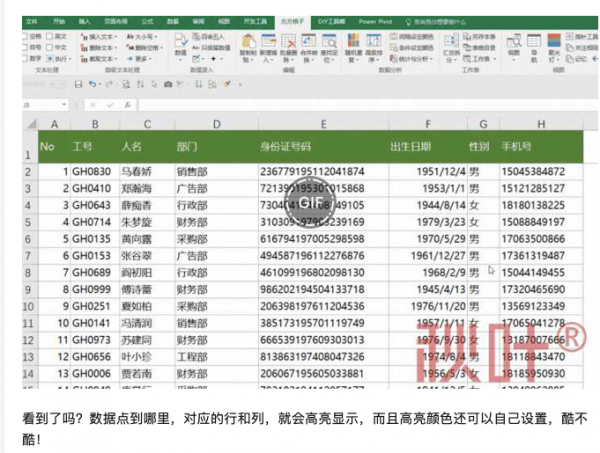This screenshot has height=453, width=600.
Task: Toggle the 空格 checkbox
Action: (25, 37)
